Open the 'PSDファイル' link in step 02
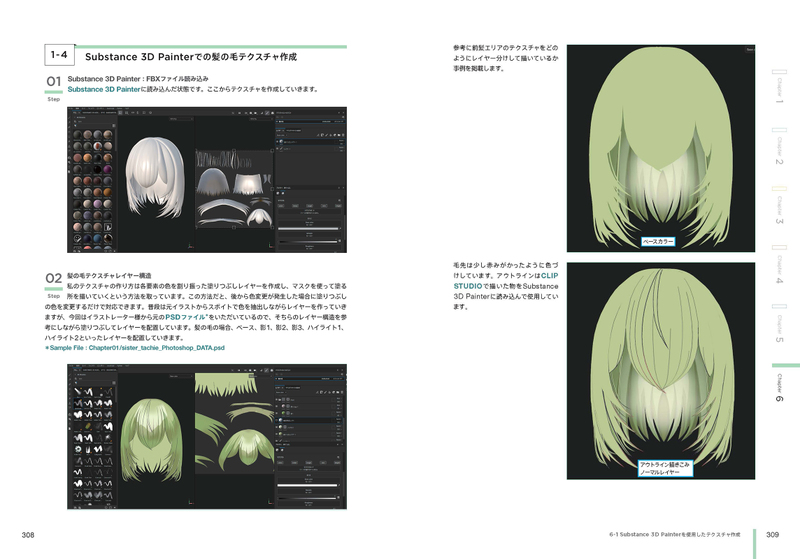 coord(185,317)
